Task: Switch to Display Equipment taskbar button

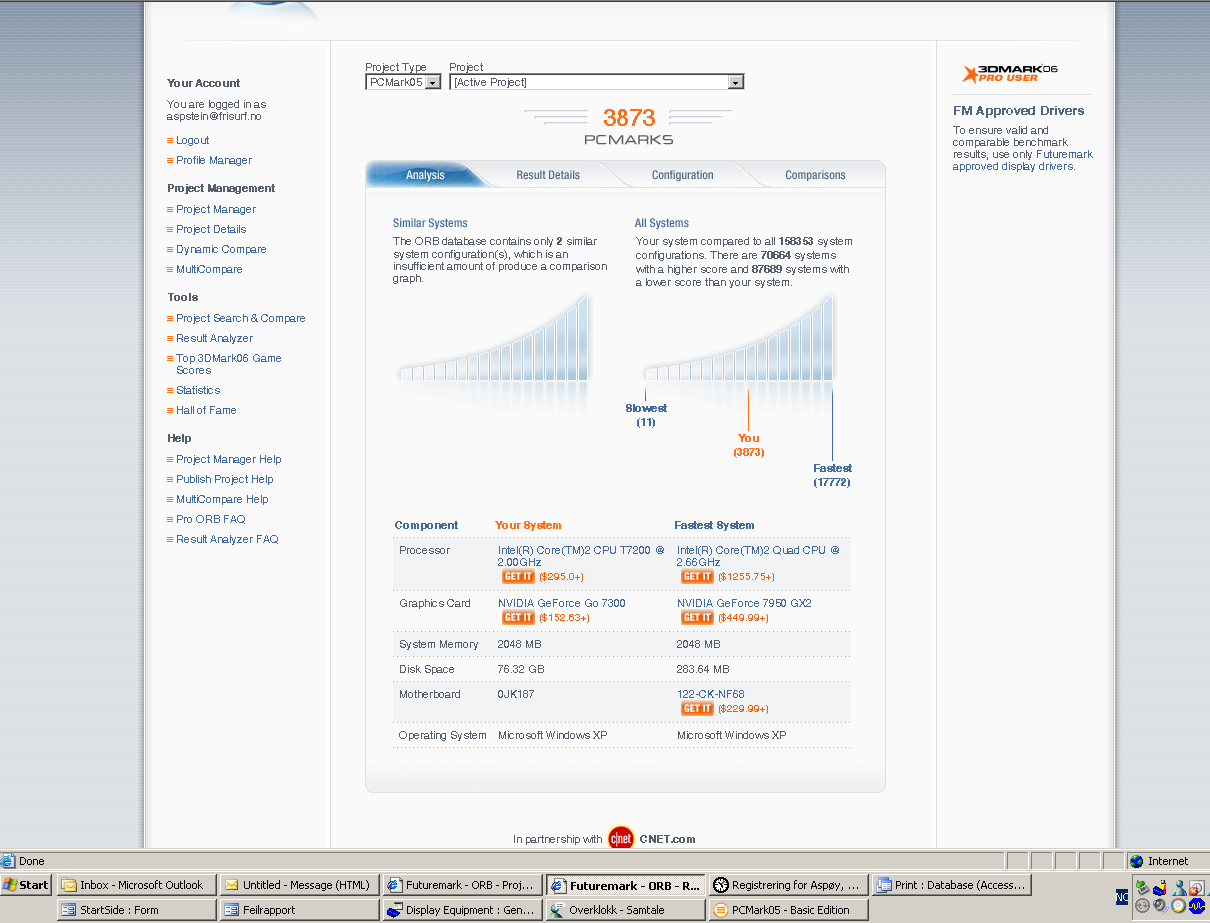Action: click(463, 910)
